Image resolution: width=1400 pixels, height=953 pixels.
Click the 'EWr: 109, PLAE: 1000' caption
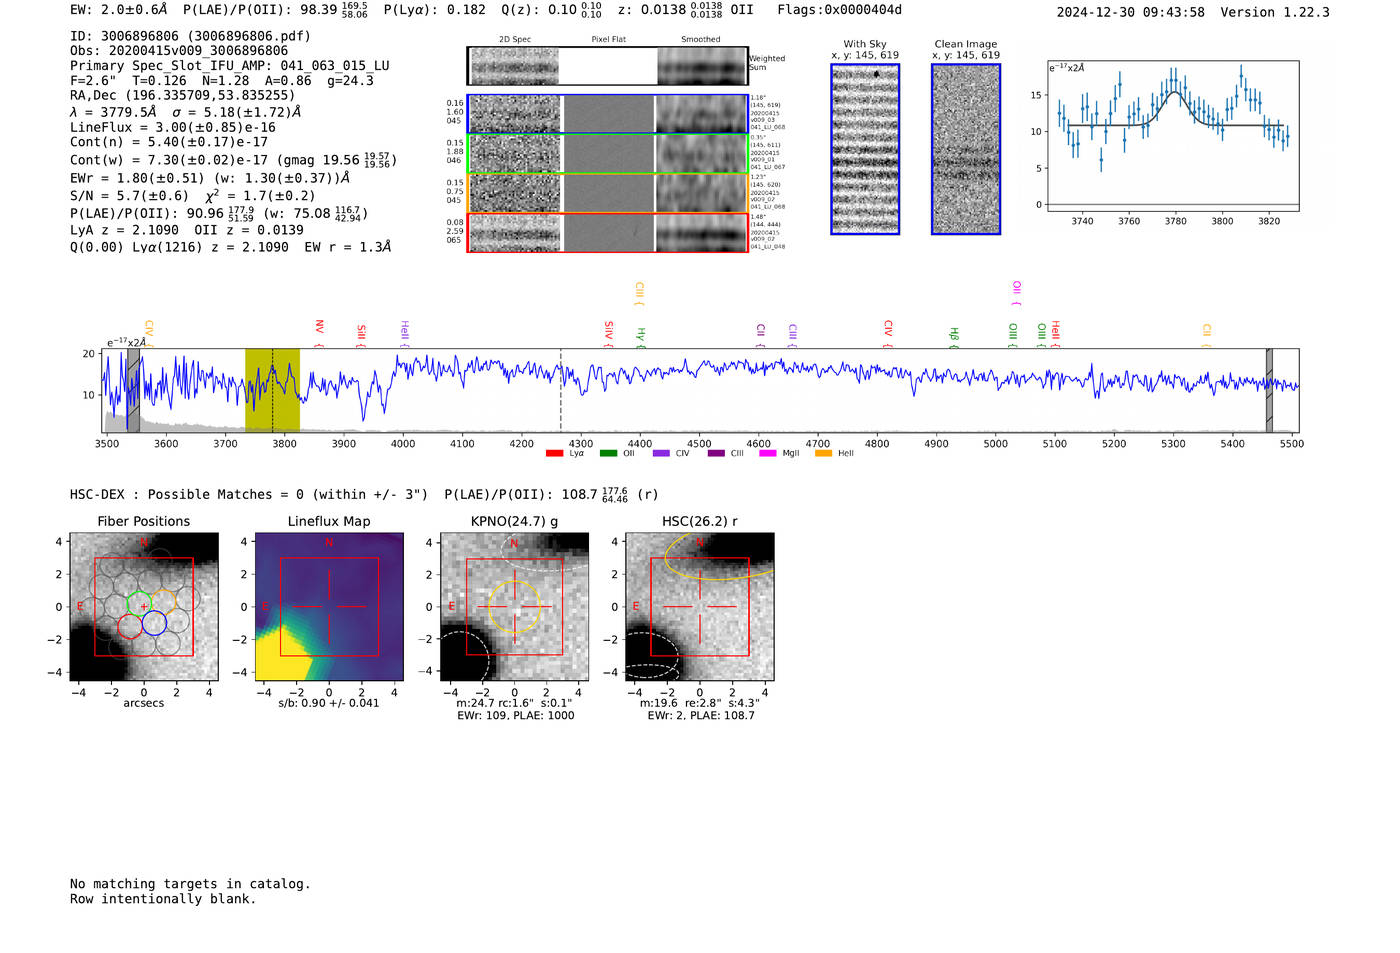(516, 716)
